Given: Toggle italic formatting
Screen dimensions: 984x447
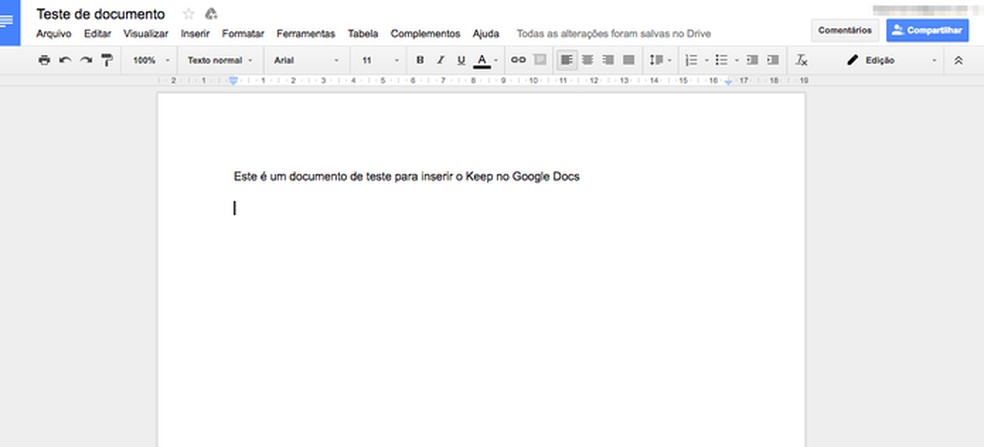Looking at the screenshot, I should (441, 60).
